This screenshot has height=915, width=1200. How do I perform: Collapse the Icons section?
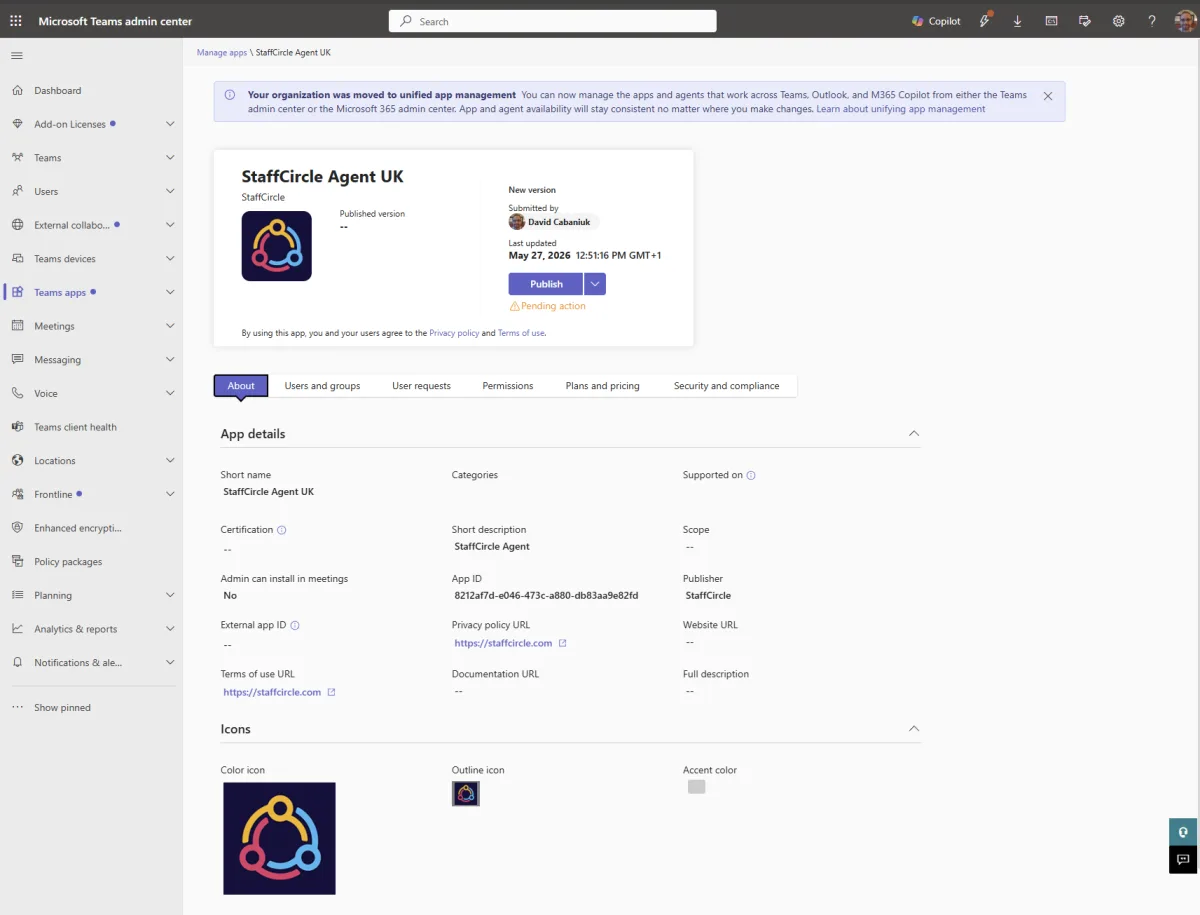pyautogui.click(x=913, y=729)
